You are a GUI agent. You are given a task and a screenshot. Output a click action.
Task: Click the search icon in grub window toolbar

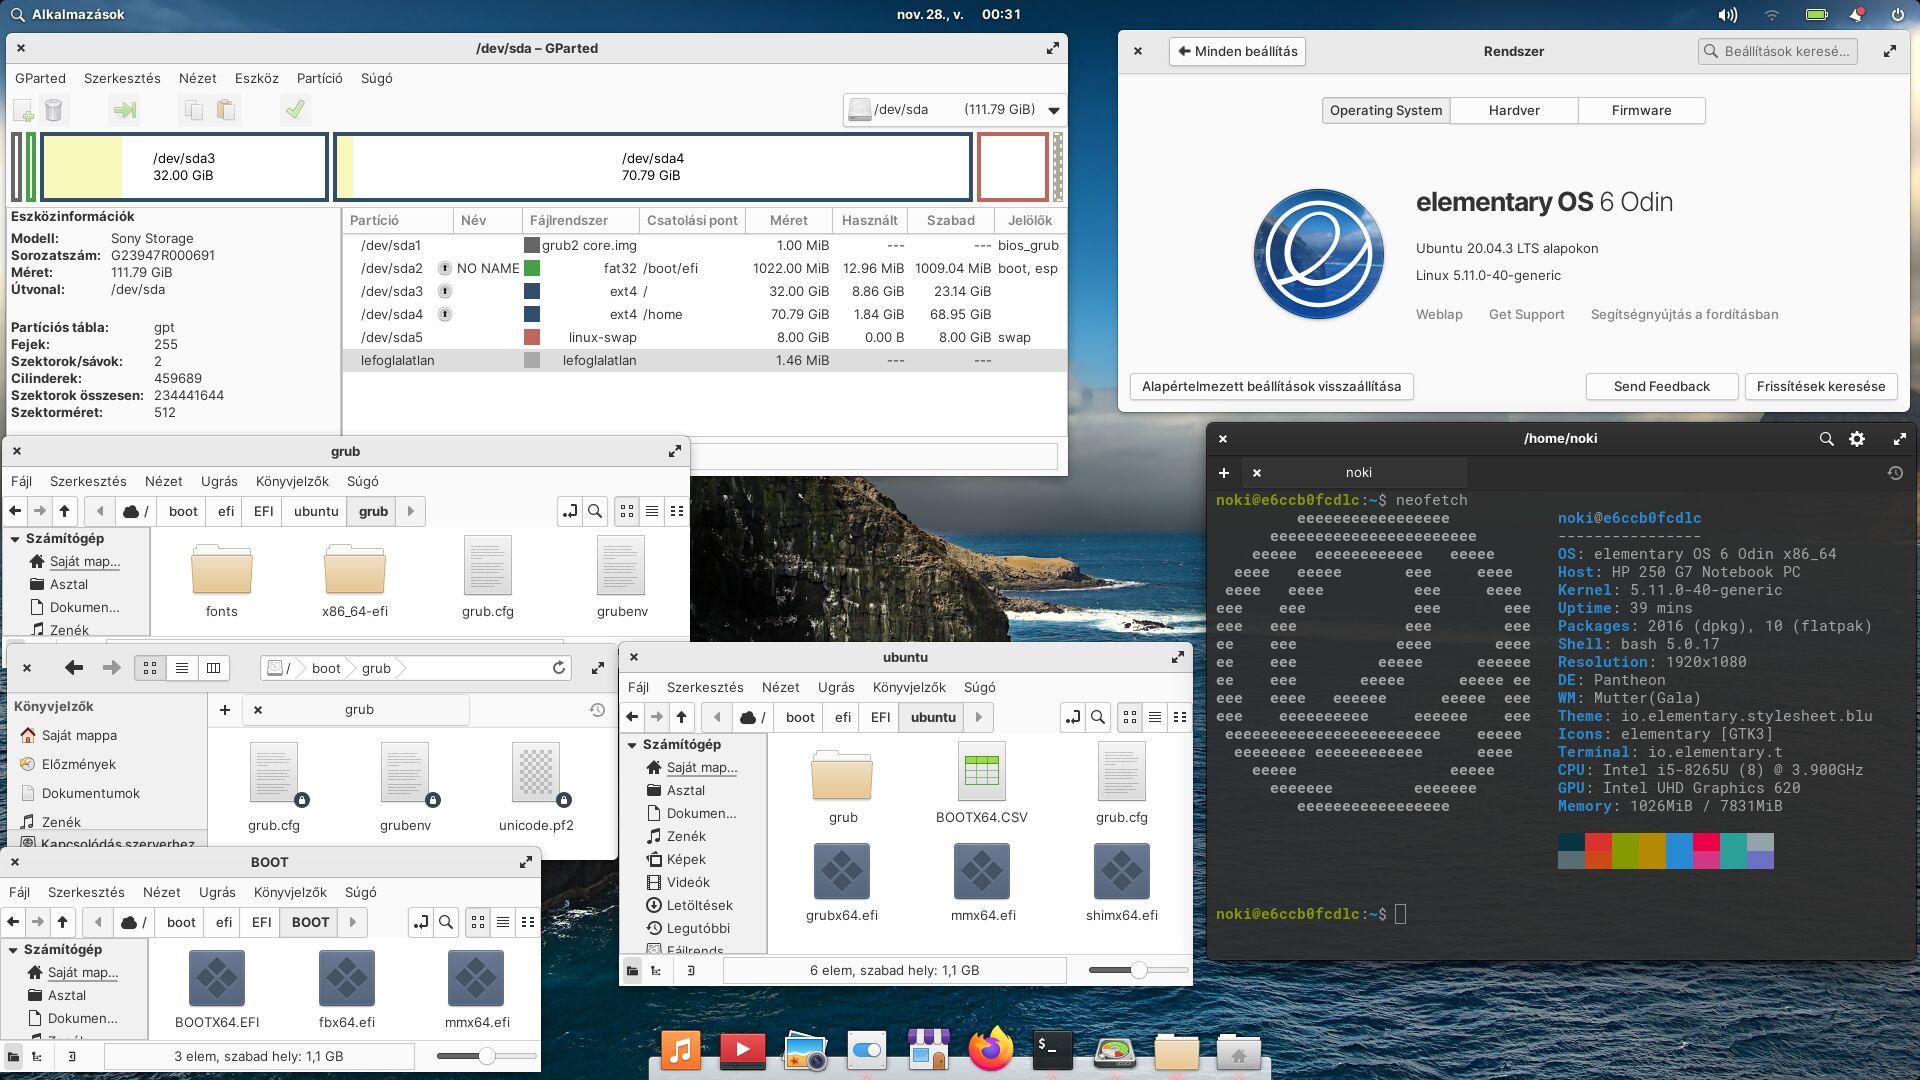(595, 511)
